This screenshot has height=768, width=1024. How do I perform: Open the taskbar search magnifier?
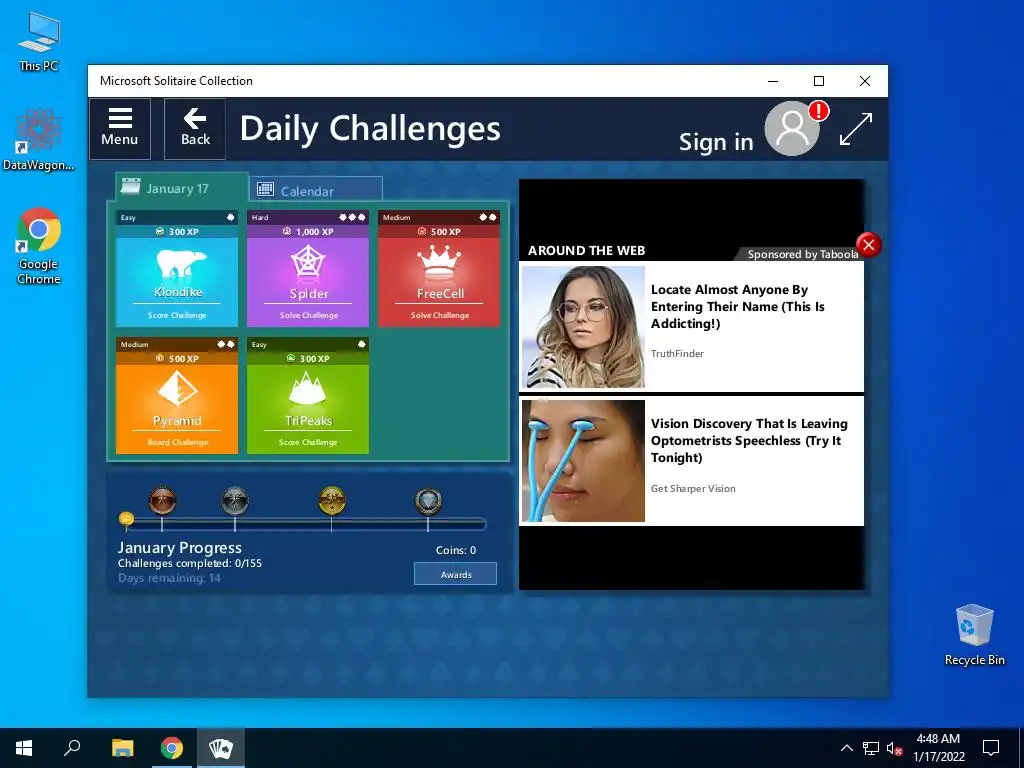pyautogui.click(x=72, y=748)
